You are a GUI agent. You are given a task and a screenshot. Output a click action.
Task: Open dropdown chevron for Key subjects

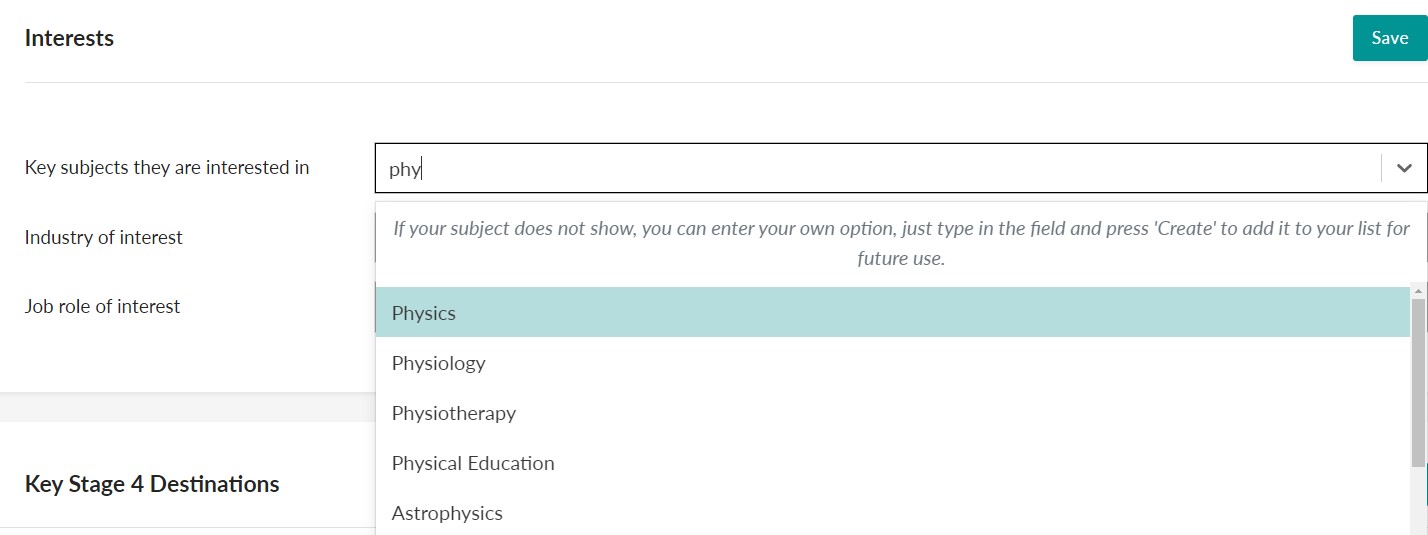pyautogui.click(x=1404, y=168)
